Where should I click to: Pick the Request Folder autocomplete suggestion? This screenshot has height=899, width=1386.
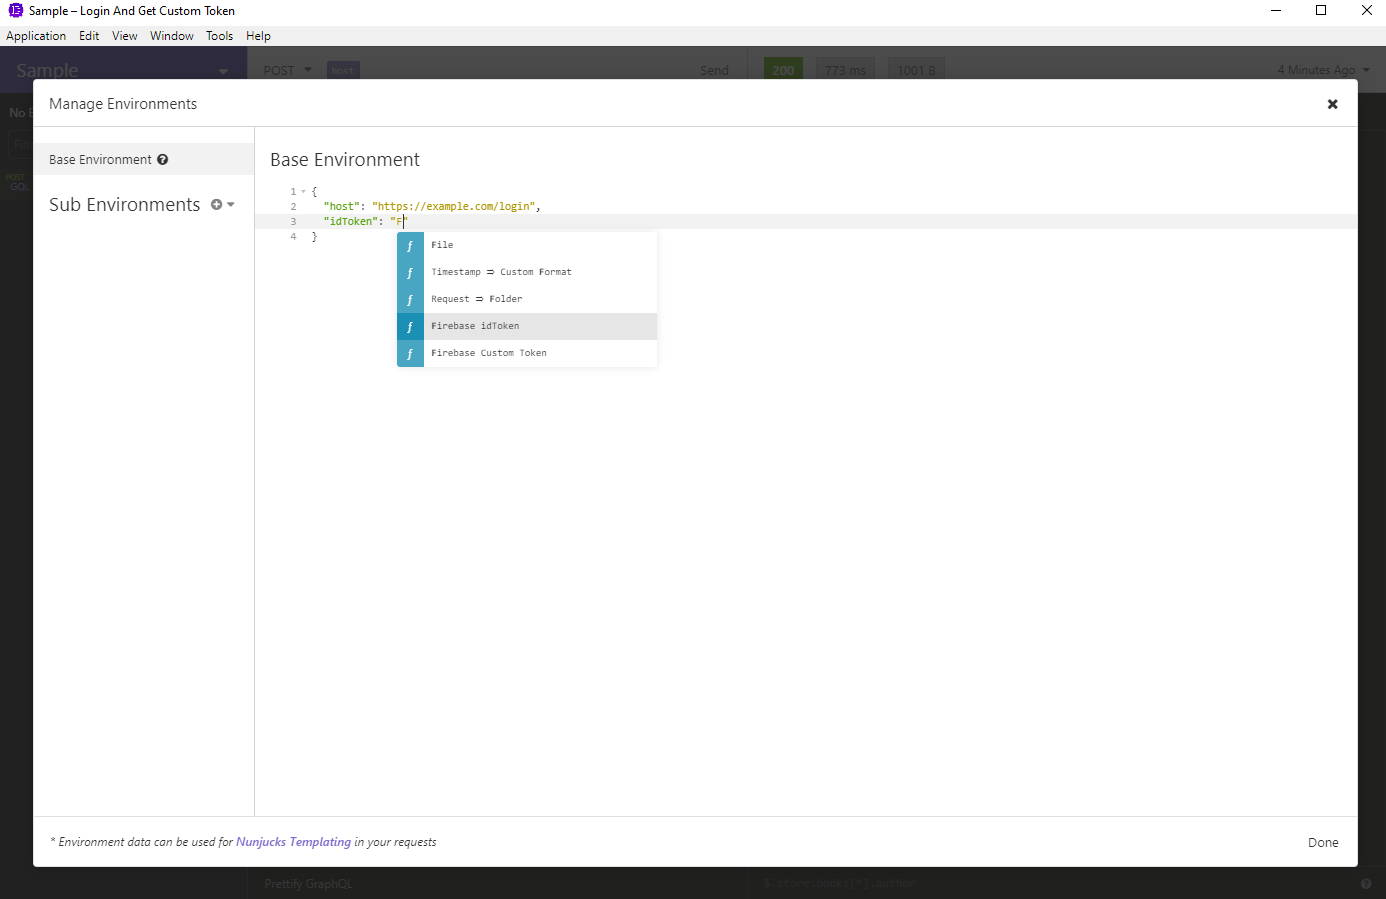pos(527,299)
